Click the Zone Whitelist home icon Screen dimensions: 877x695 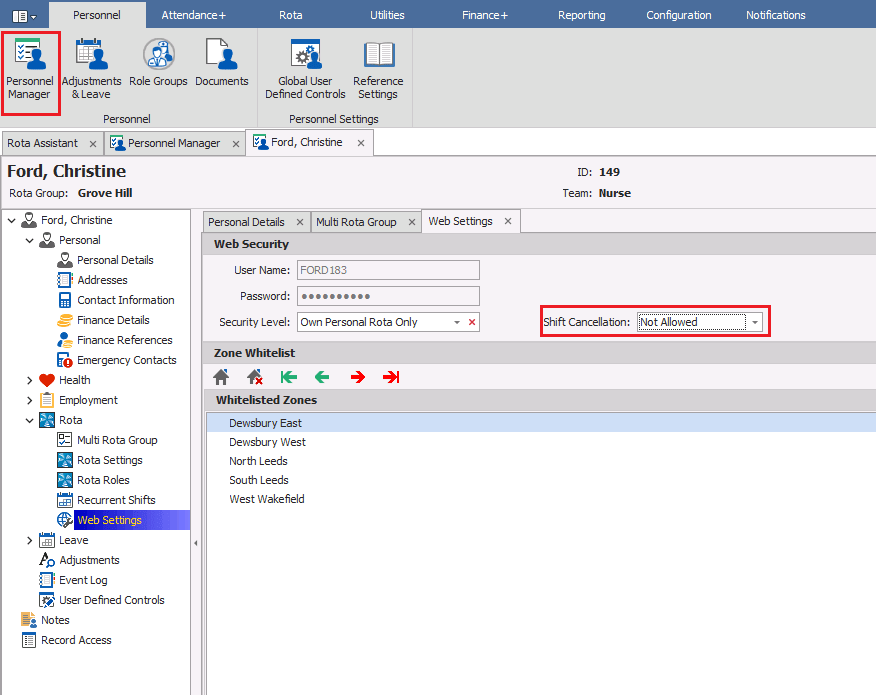tap(221, 377)
